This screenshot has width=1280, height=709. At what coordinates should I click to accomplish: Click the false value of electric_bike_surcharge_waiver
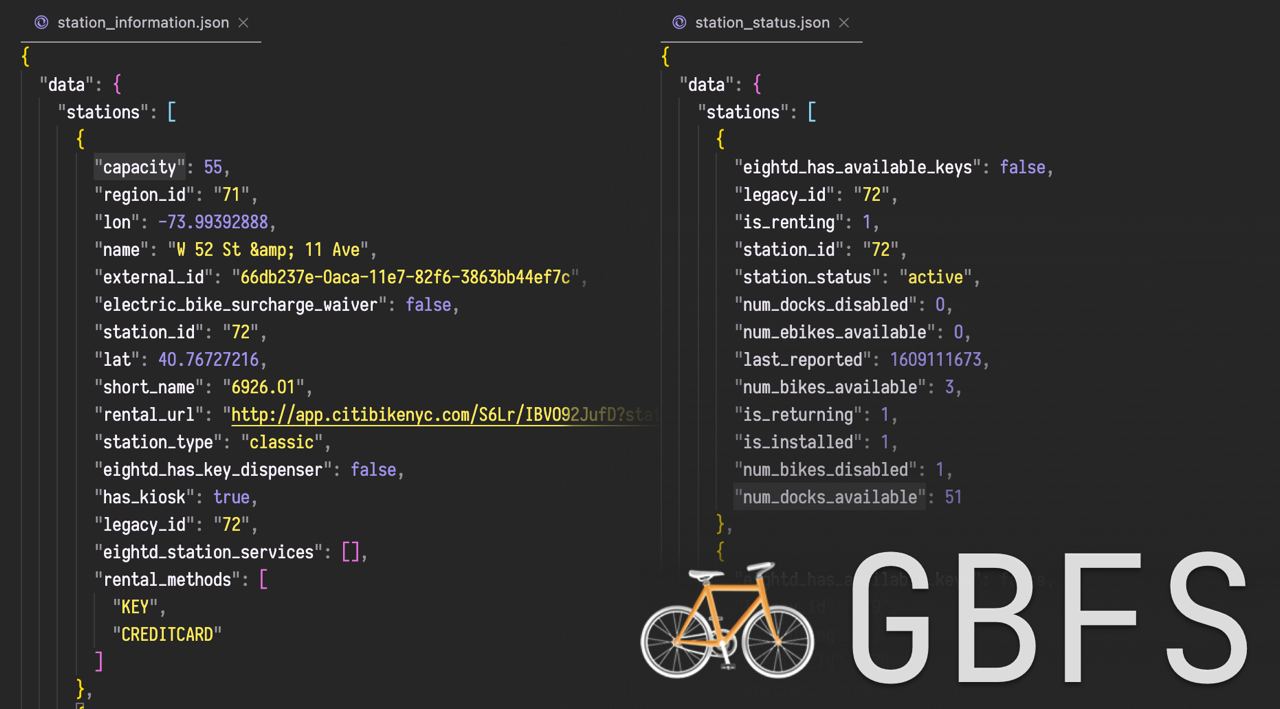(x=429, y=304)
